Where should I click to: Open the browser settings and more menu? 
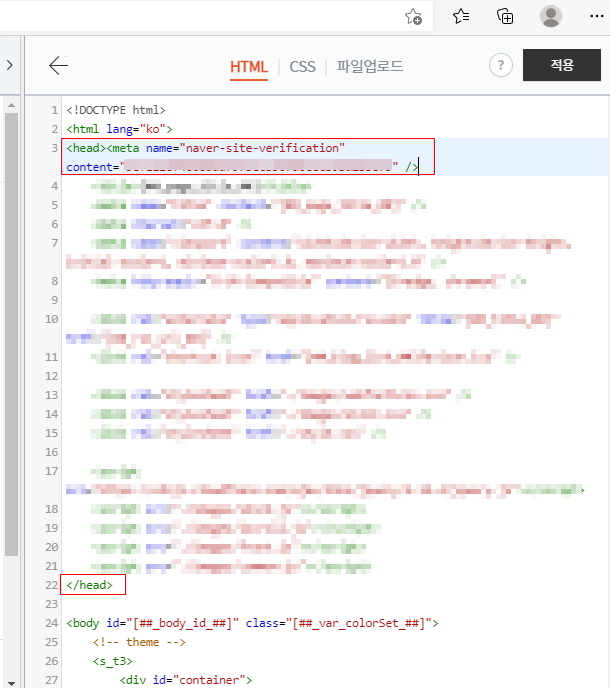point(596,16)
